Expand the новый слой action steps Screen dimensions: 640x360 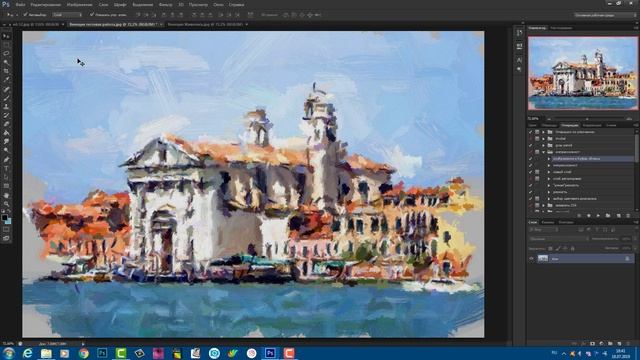(549, 172)
